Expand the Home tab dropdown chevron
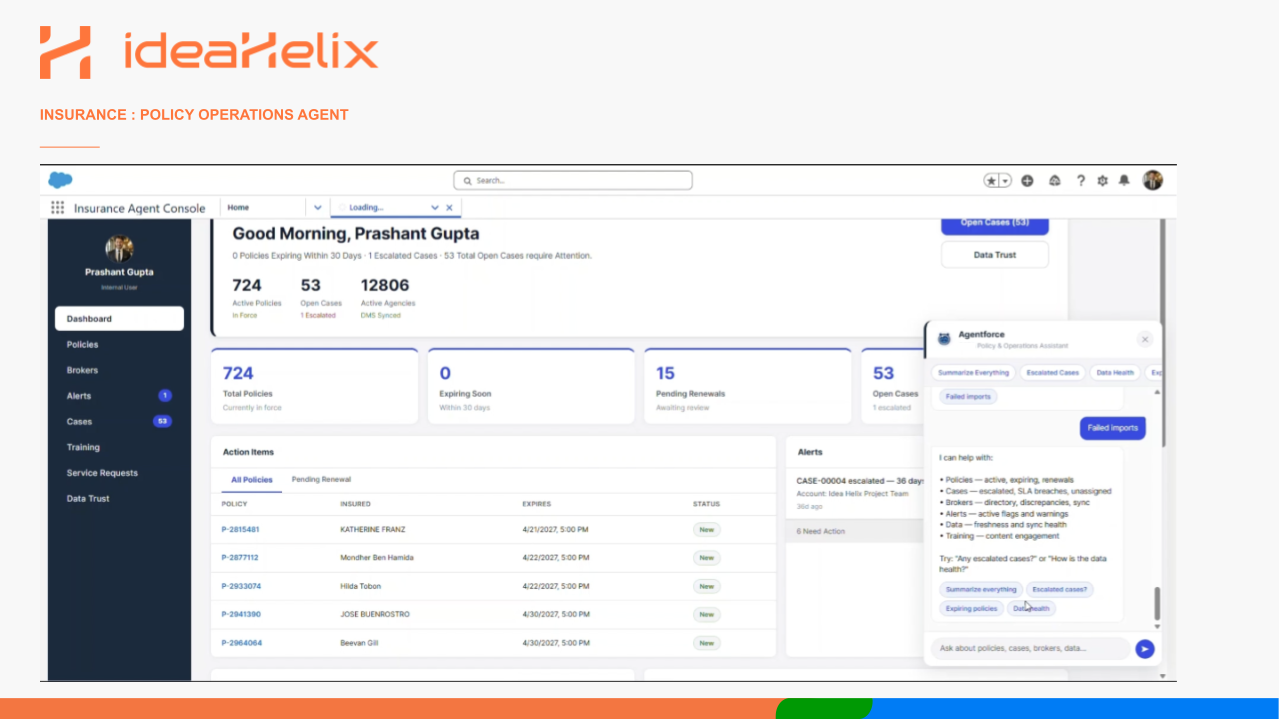Viewport: 1279px width, 719px height. (318, 208)
